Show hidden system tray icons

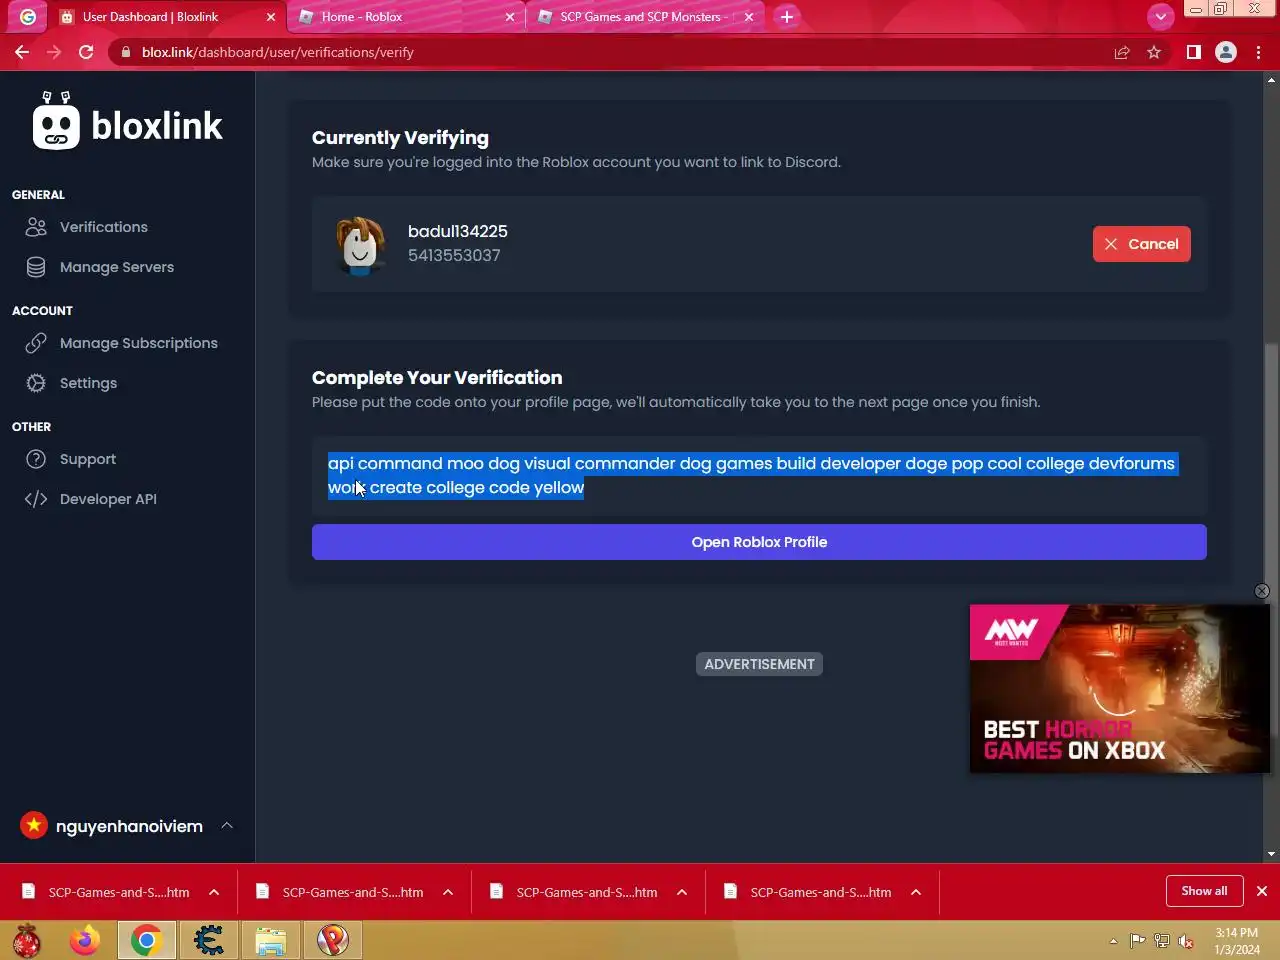[x=1113, y=941]
